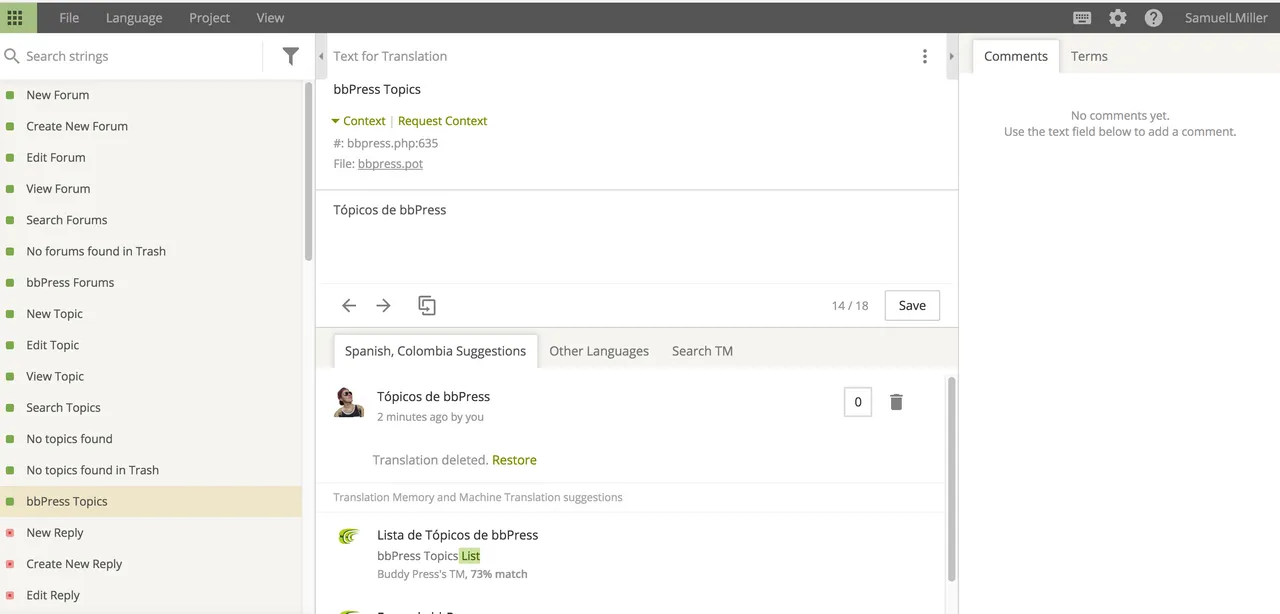This screenshot has height=614, width=1280.
Task: Open the SamuelLMiller account menu
Action: (x=1226, y=18)
